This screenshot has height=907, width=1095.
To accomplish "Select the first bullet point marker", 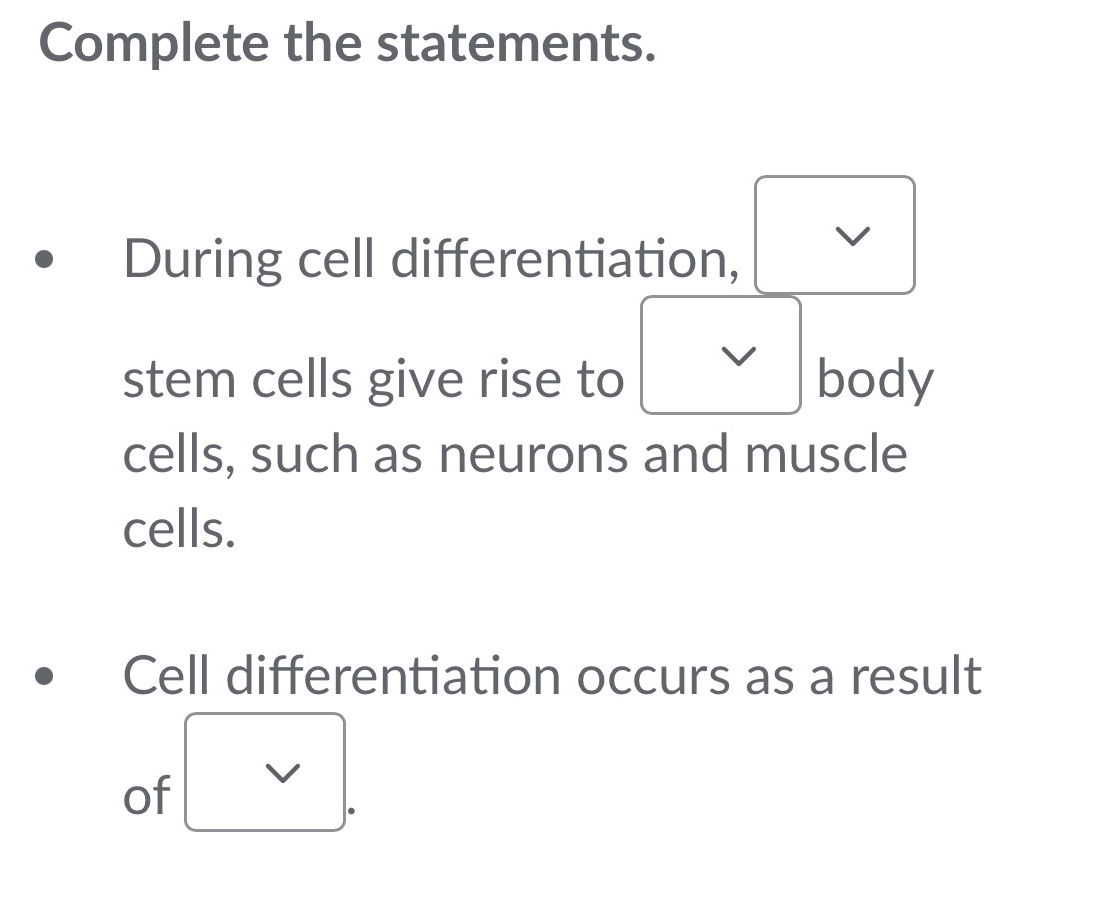I will tap(45, 260).
